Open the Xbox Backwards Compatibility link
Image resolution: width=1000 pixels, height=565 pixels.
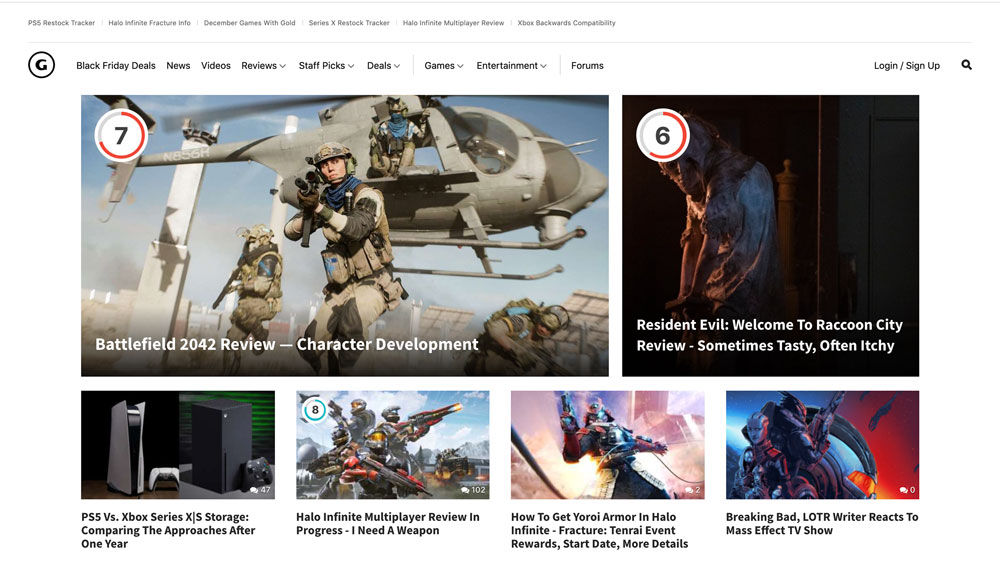tap(566, 23)
